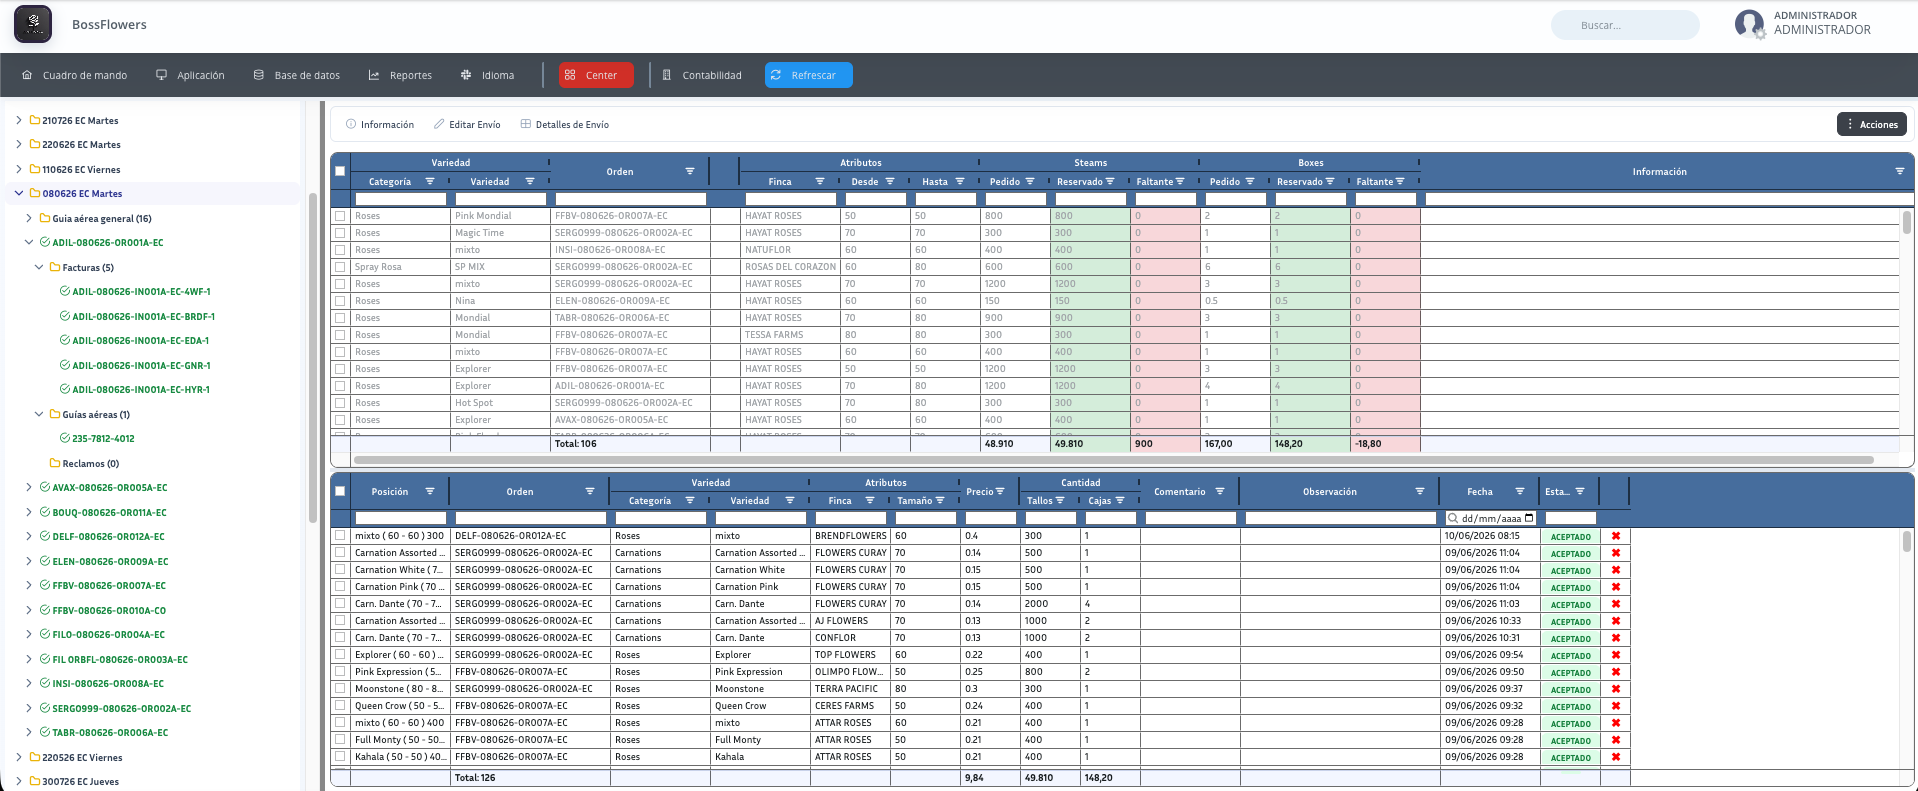Image resolution: width=1918 pixels, height=791 pixels.
Task: Expand Guia aérea general (16)
Action: (29, 218)
